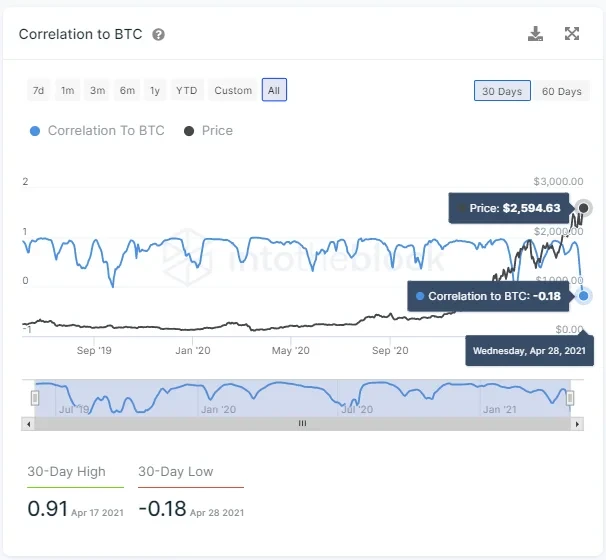Choose the 6m time range
606x560 pixels.
pyautogui.click(x=127, y=90)
